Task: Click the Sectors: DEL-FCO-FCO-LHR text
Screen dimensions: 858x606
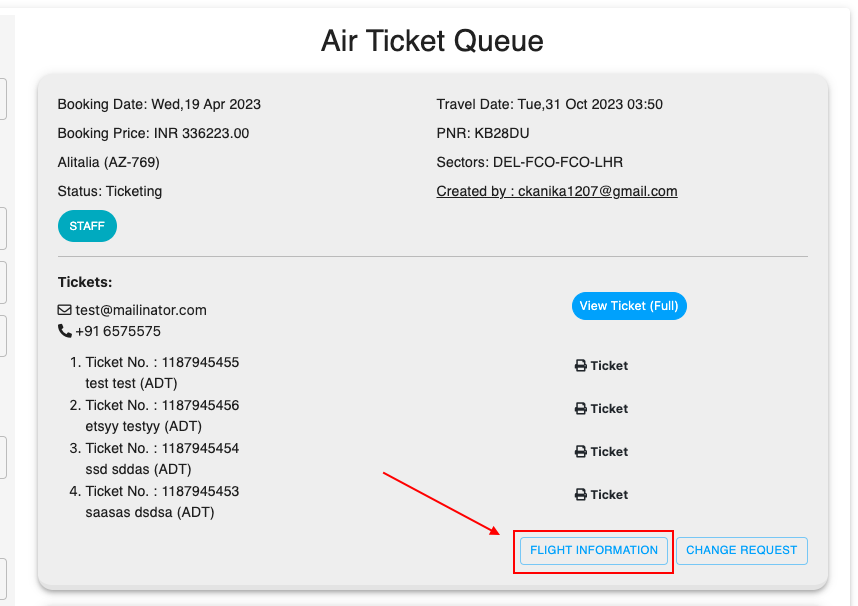Action: tap(529, 162)
